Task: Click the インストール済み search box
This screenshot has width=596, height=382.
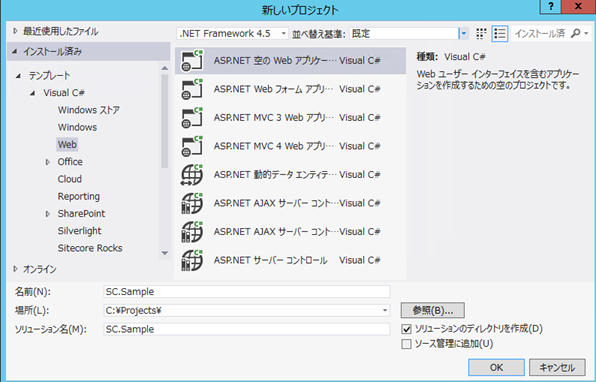Action: pyautogui.click(x=541, y=33)
